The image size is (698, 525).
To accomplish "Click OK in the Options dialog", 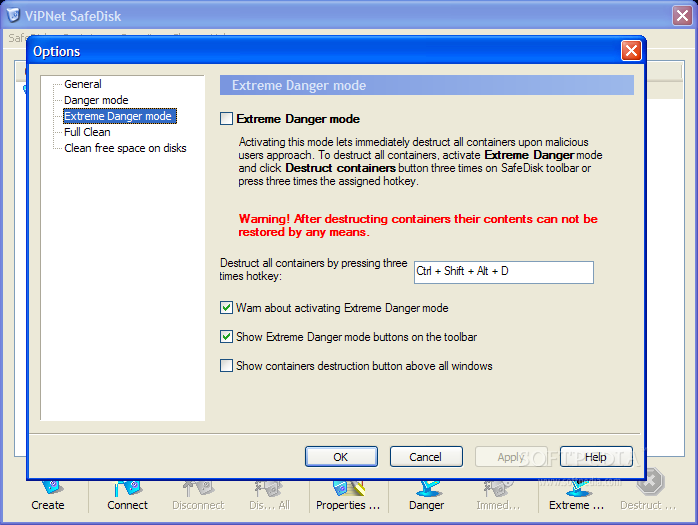I will coord(341,457).
